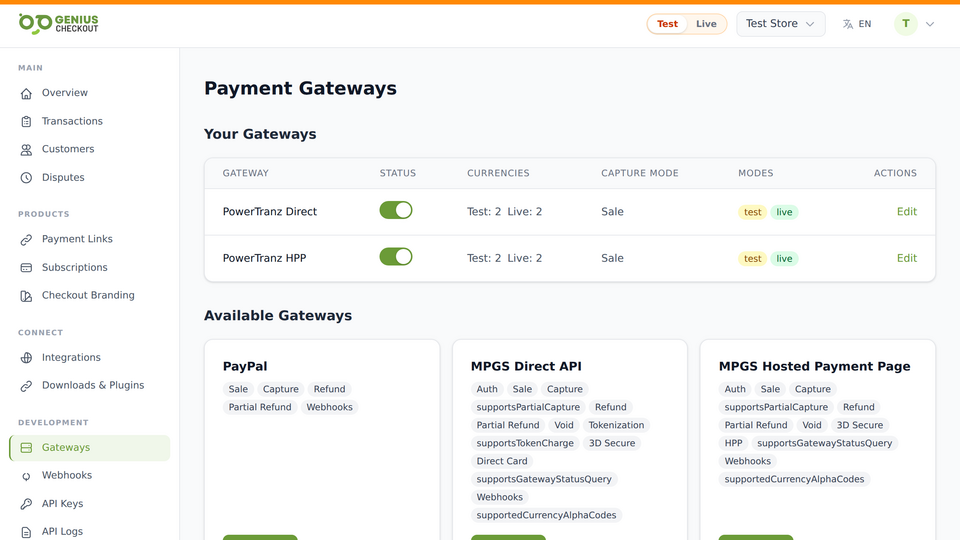Click the Payment Links chain icon
The width and height of the screenshot is (960, 540).
click(x=26, y=239)
